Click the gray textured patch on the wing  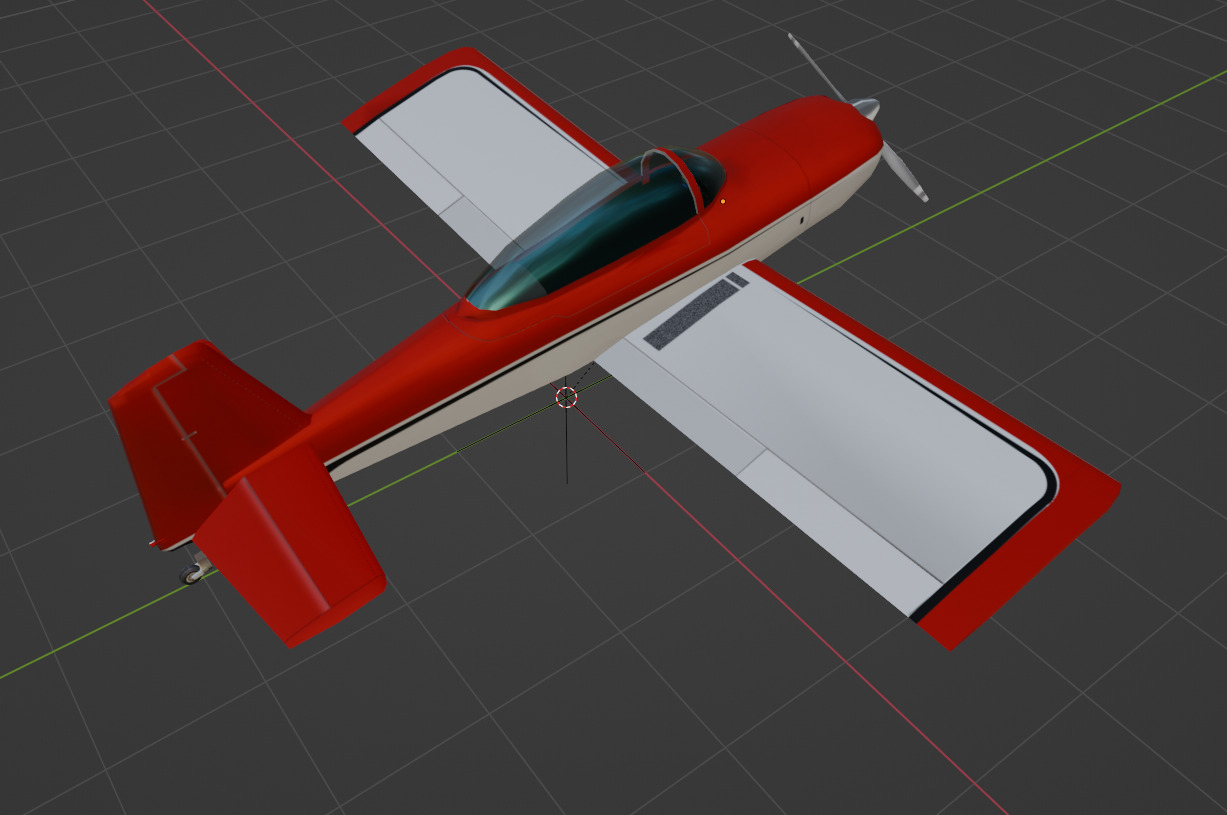[690, 316]
